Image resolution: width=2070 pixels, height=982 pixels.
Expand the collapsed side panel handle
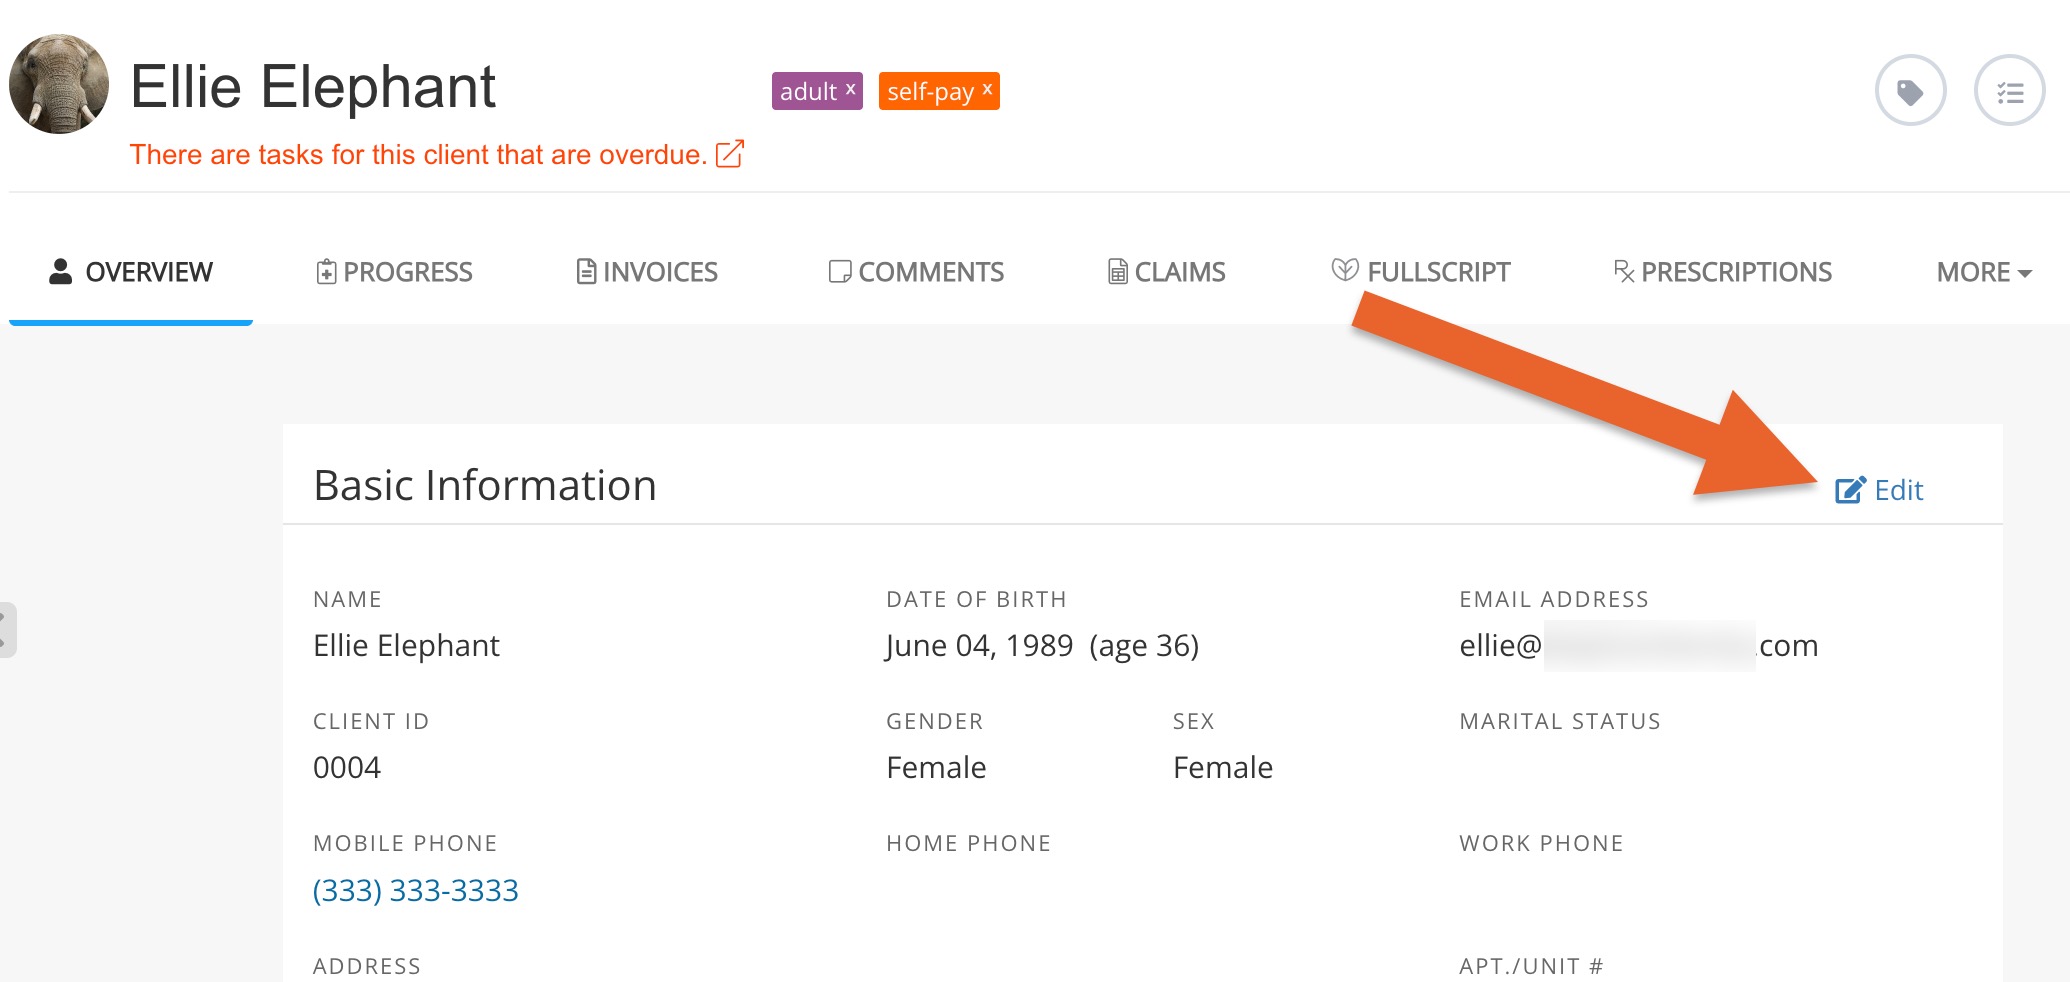8,630
